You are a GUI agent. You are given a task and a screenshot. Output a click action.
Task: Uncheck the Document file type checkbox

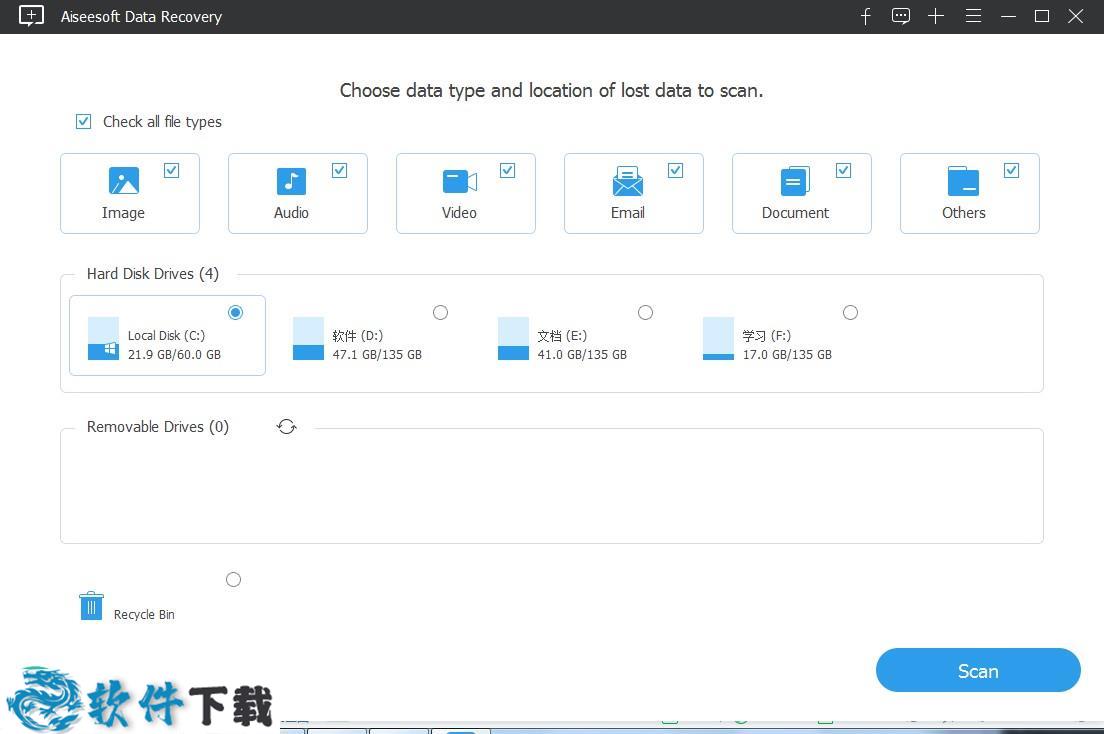coord(843,170)
